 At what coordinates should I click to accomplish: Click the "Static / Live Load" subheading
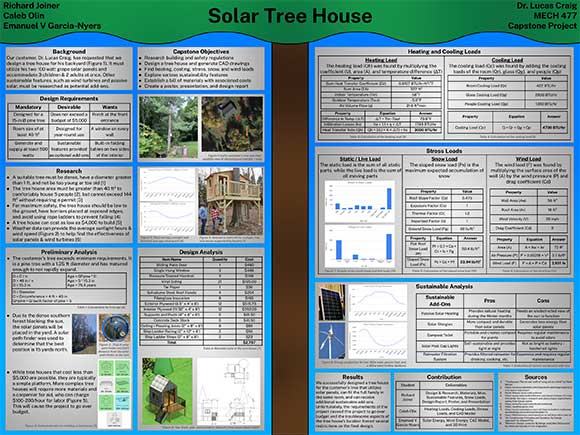360,159
